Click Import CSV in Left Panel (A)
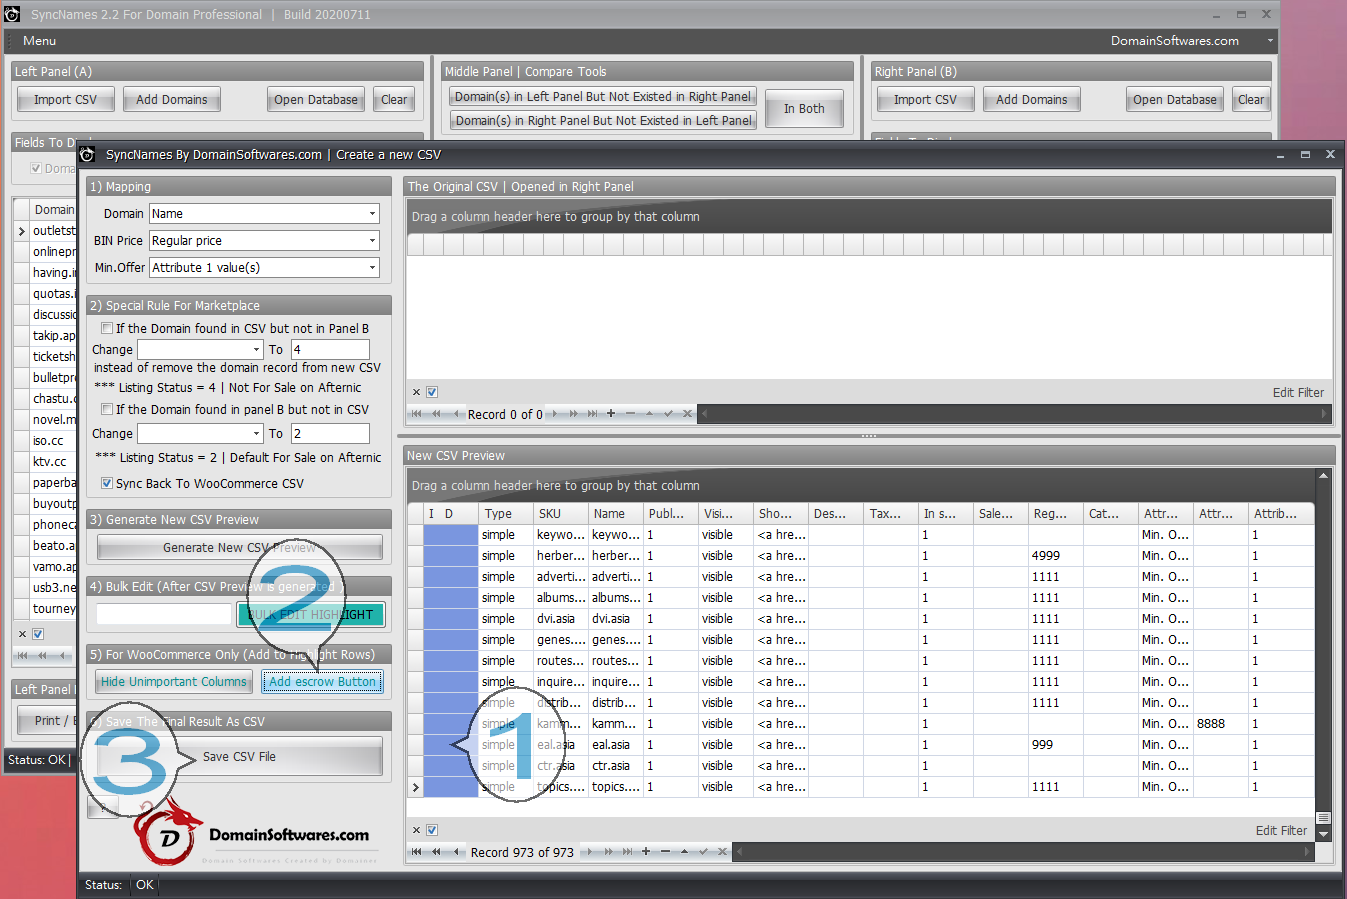This screenshot has width=1347, height=899. [x=65, y=99]
